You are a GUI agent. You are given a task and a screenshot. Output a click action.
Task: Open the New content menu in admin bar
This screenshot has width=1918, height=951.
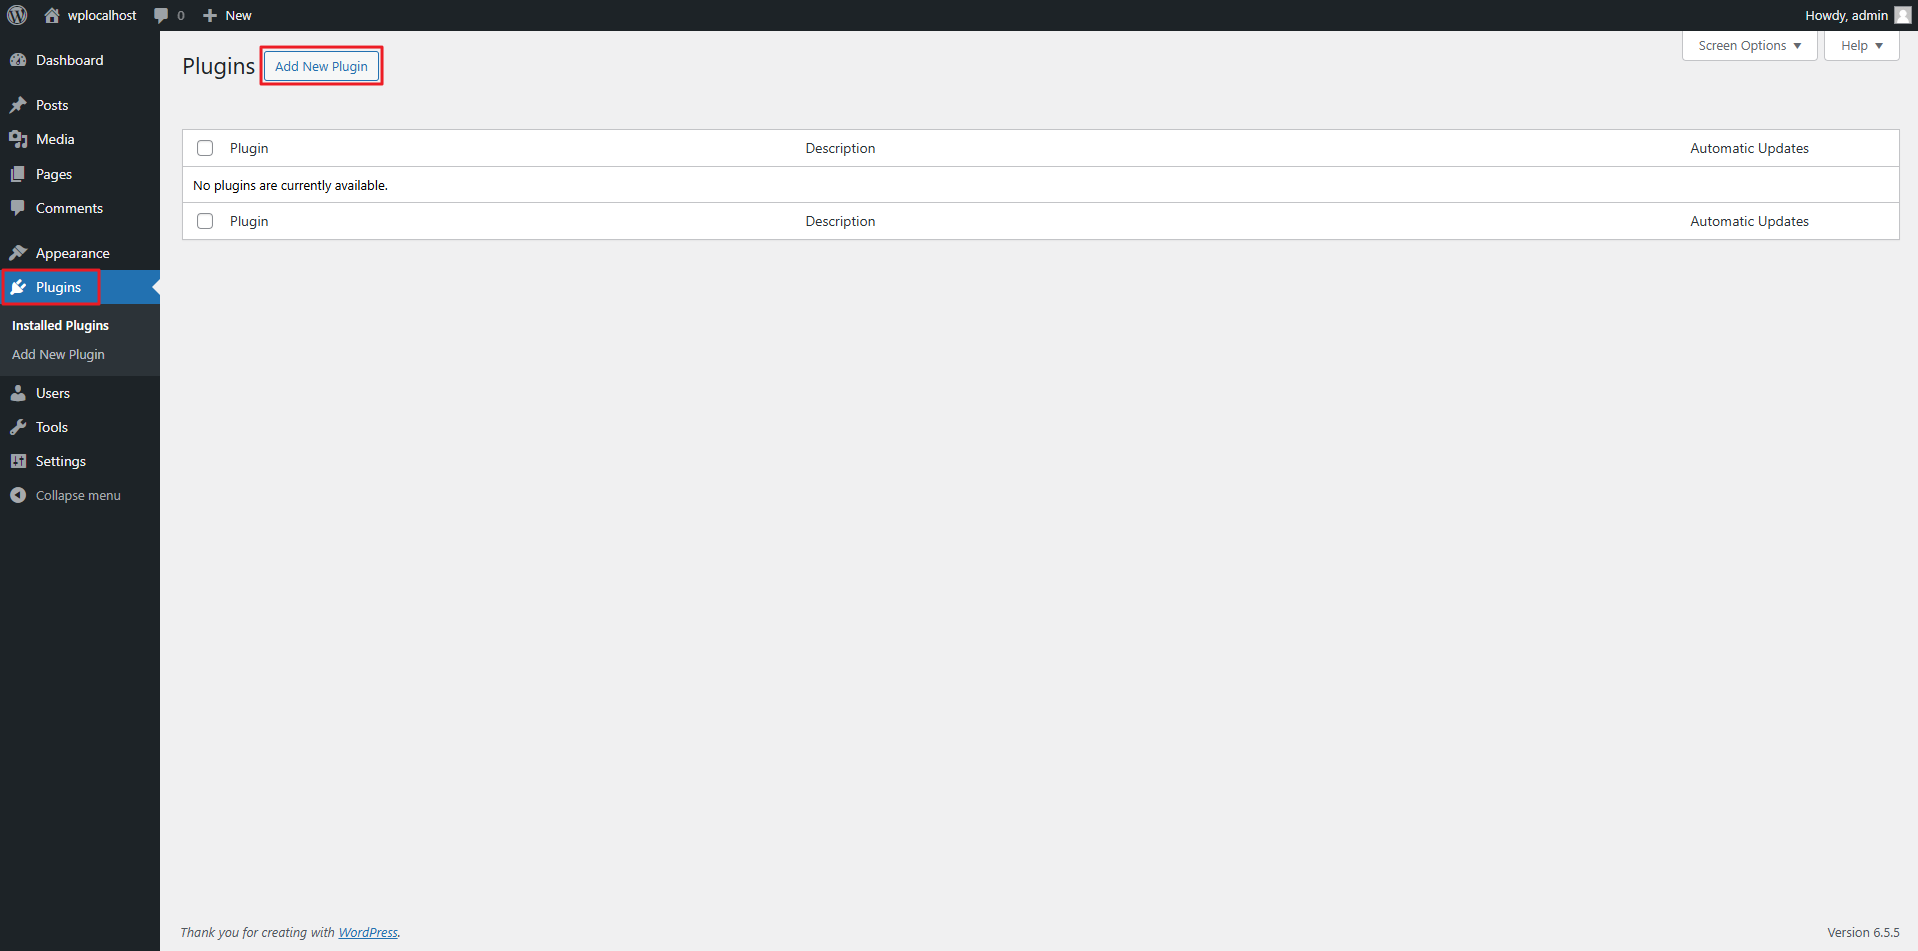pos(228,15)
